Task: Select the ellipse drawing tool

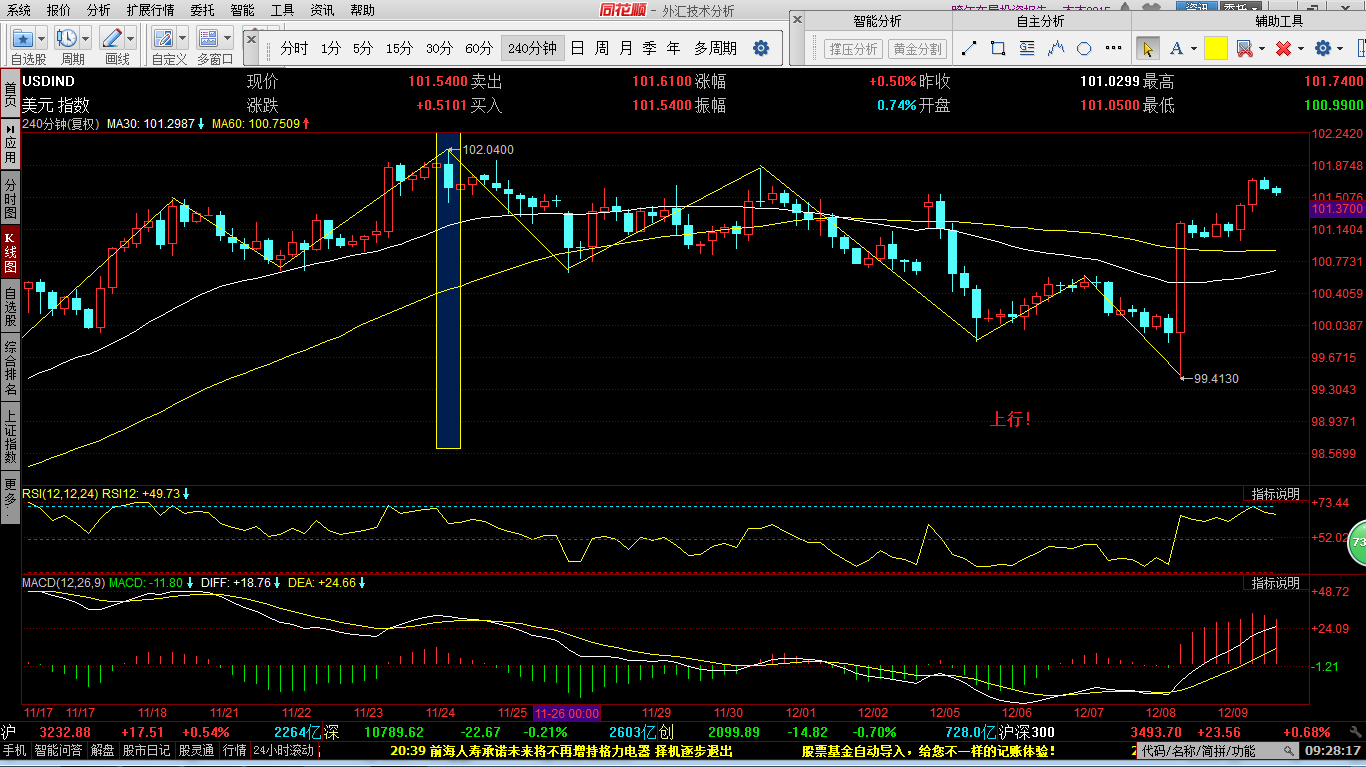Action: pos(1085,48)
